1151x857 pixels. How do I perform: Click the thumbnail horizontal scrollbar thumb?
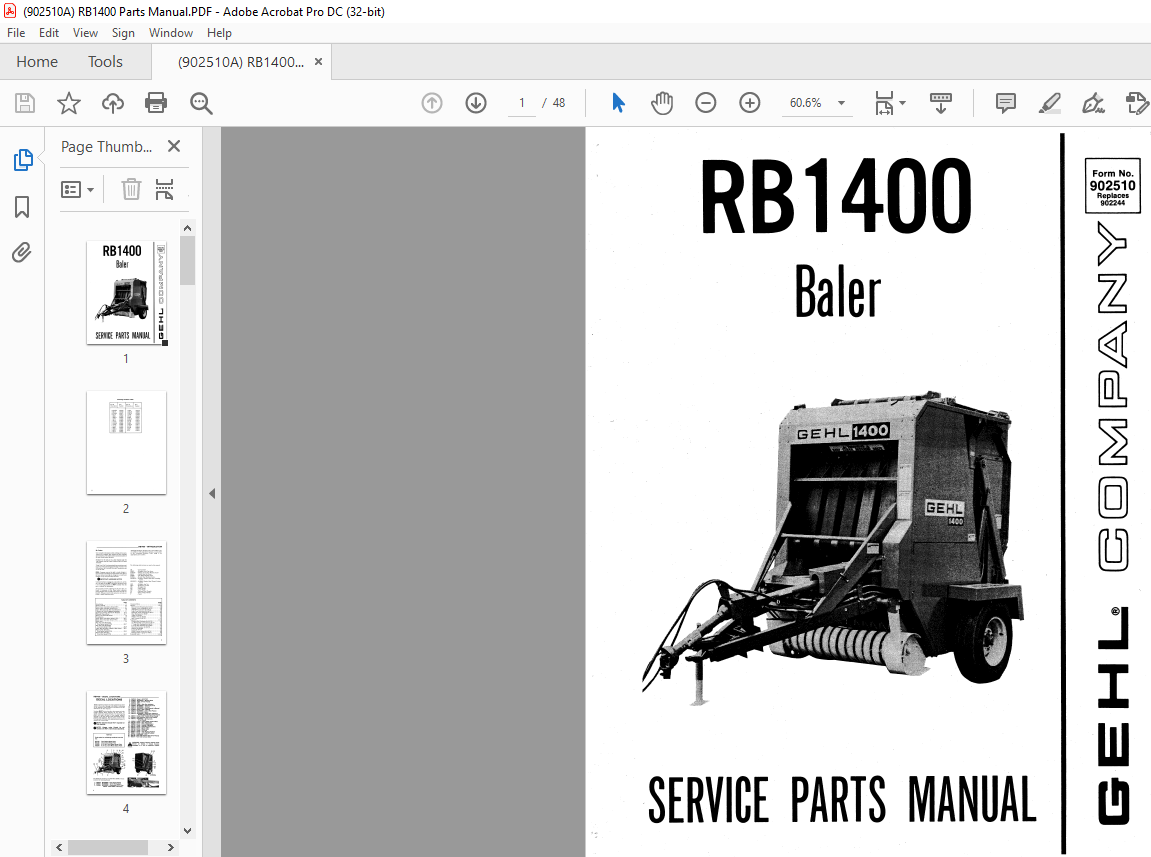coord(108,847)
